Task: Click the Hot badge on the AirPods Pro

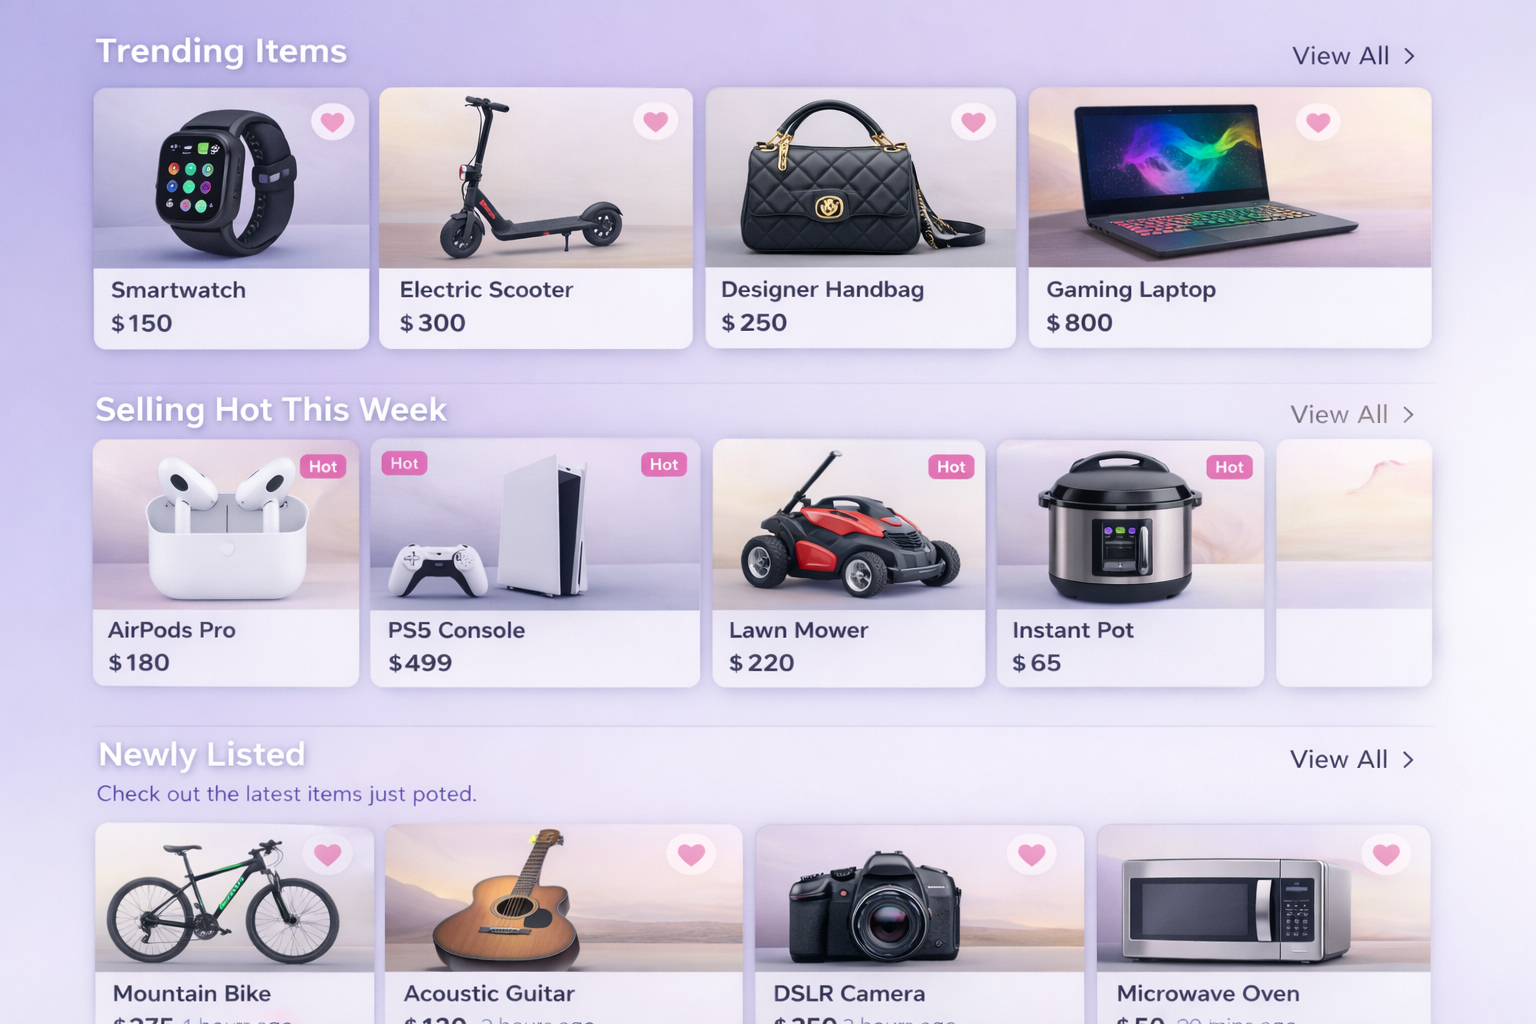Action: (323, 466)
